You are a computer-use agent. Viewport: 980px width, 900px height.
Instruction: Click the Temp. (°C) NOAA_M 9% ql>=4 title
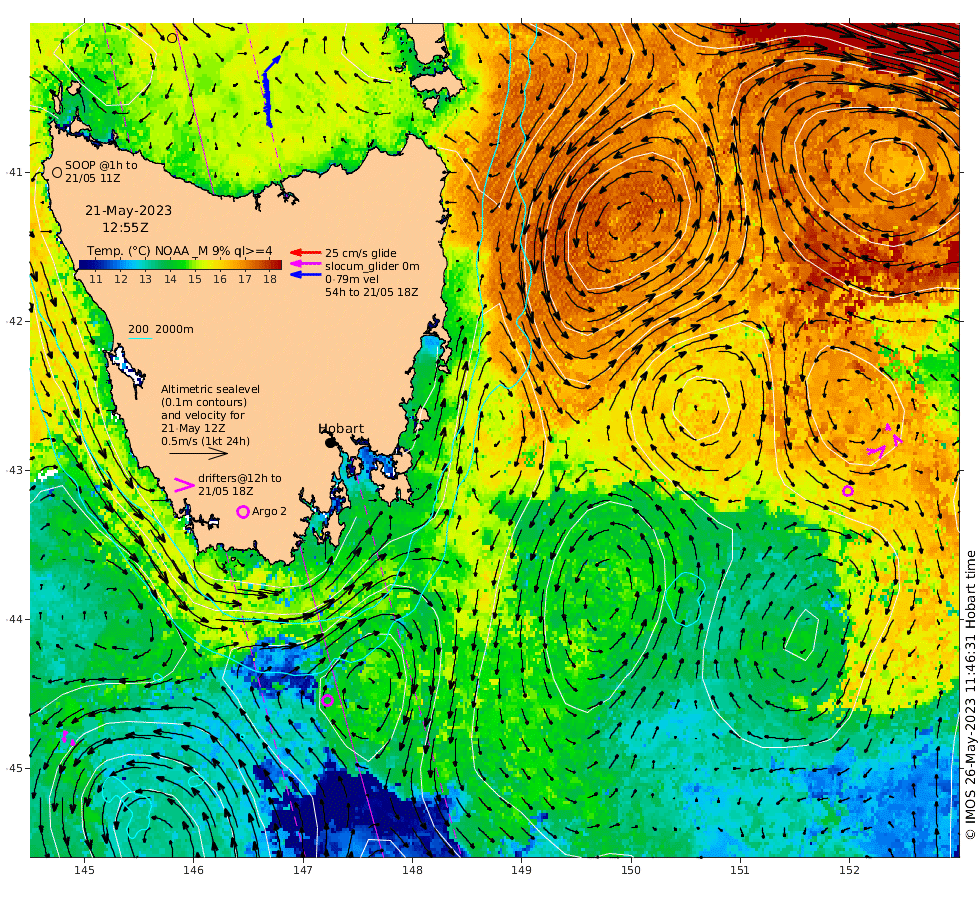179,251
